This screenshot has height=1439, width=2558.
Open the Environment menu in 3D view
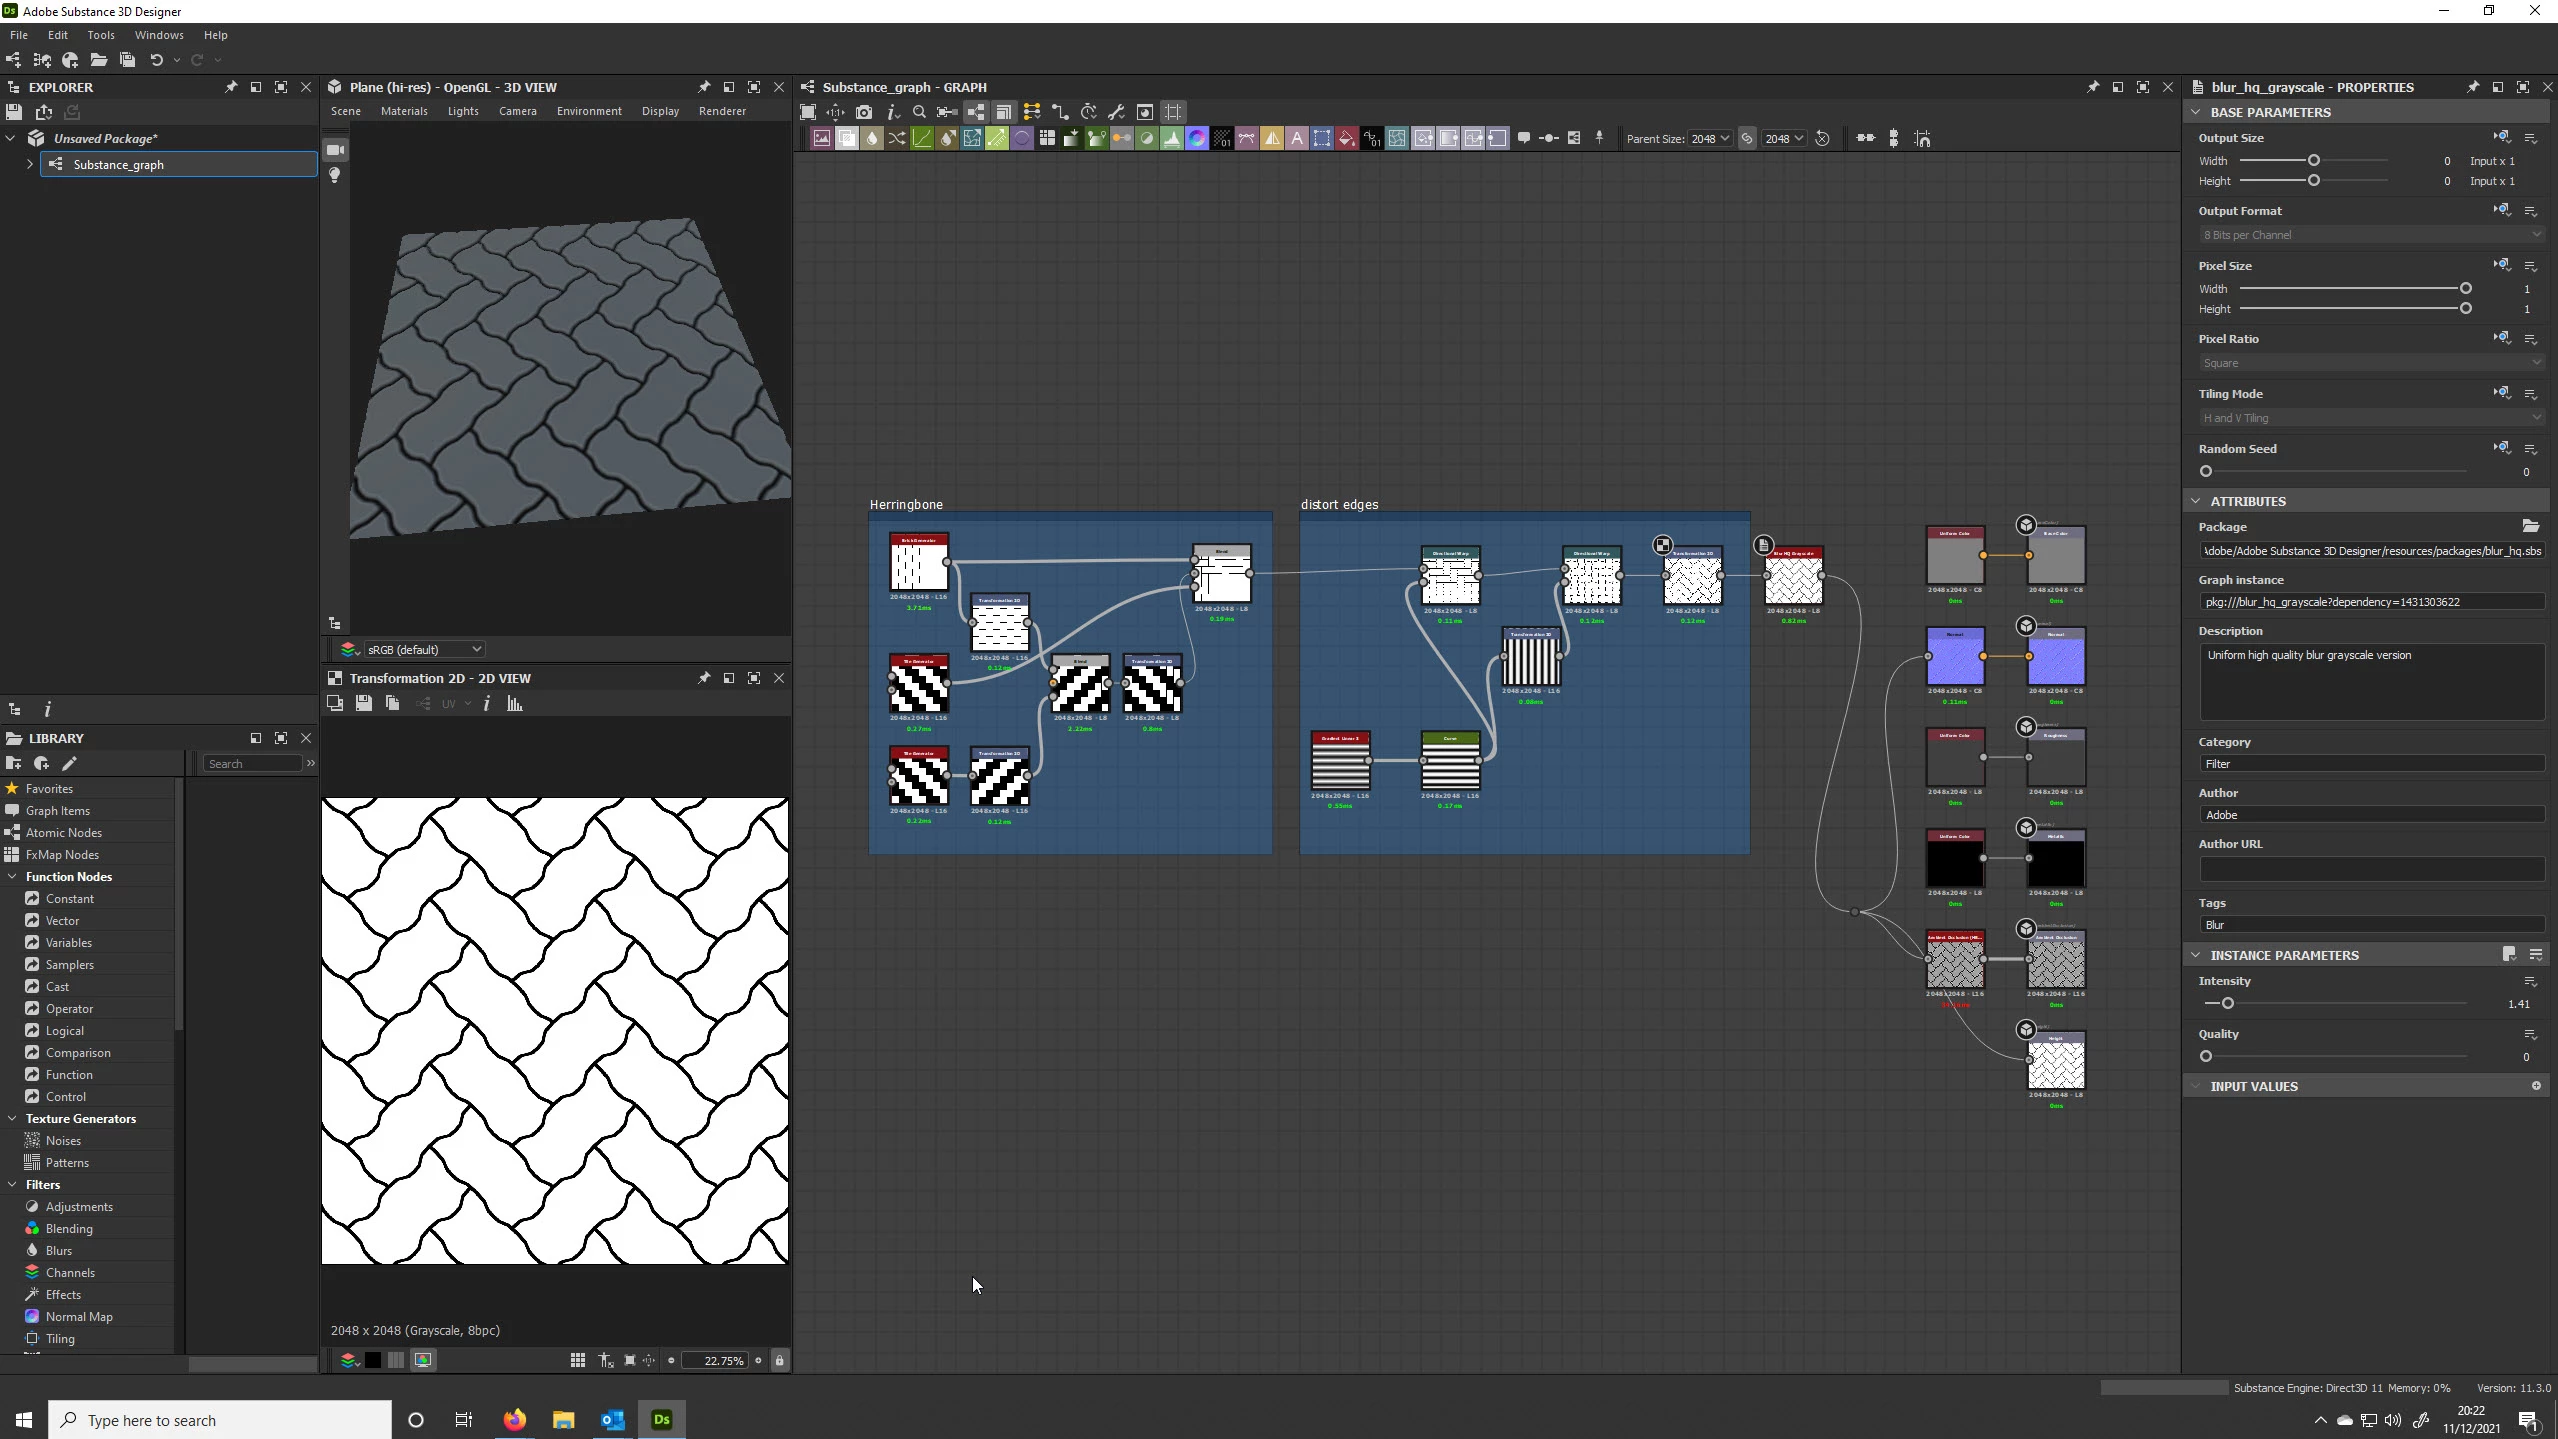pyautogui.click(x=588, y=111)
